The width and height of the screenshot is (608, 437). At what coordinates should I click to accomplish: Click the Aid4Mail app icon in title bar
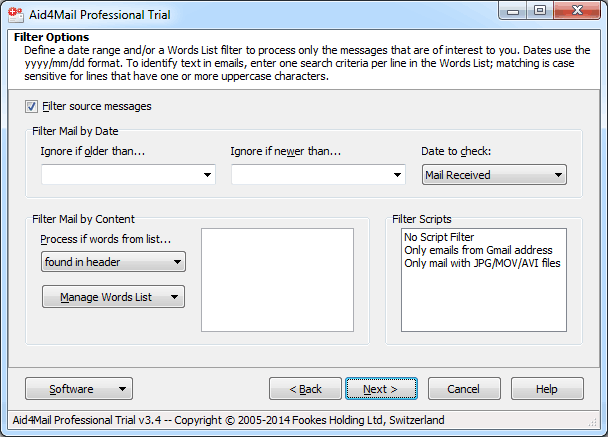click(16, 14)
